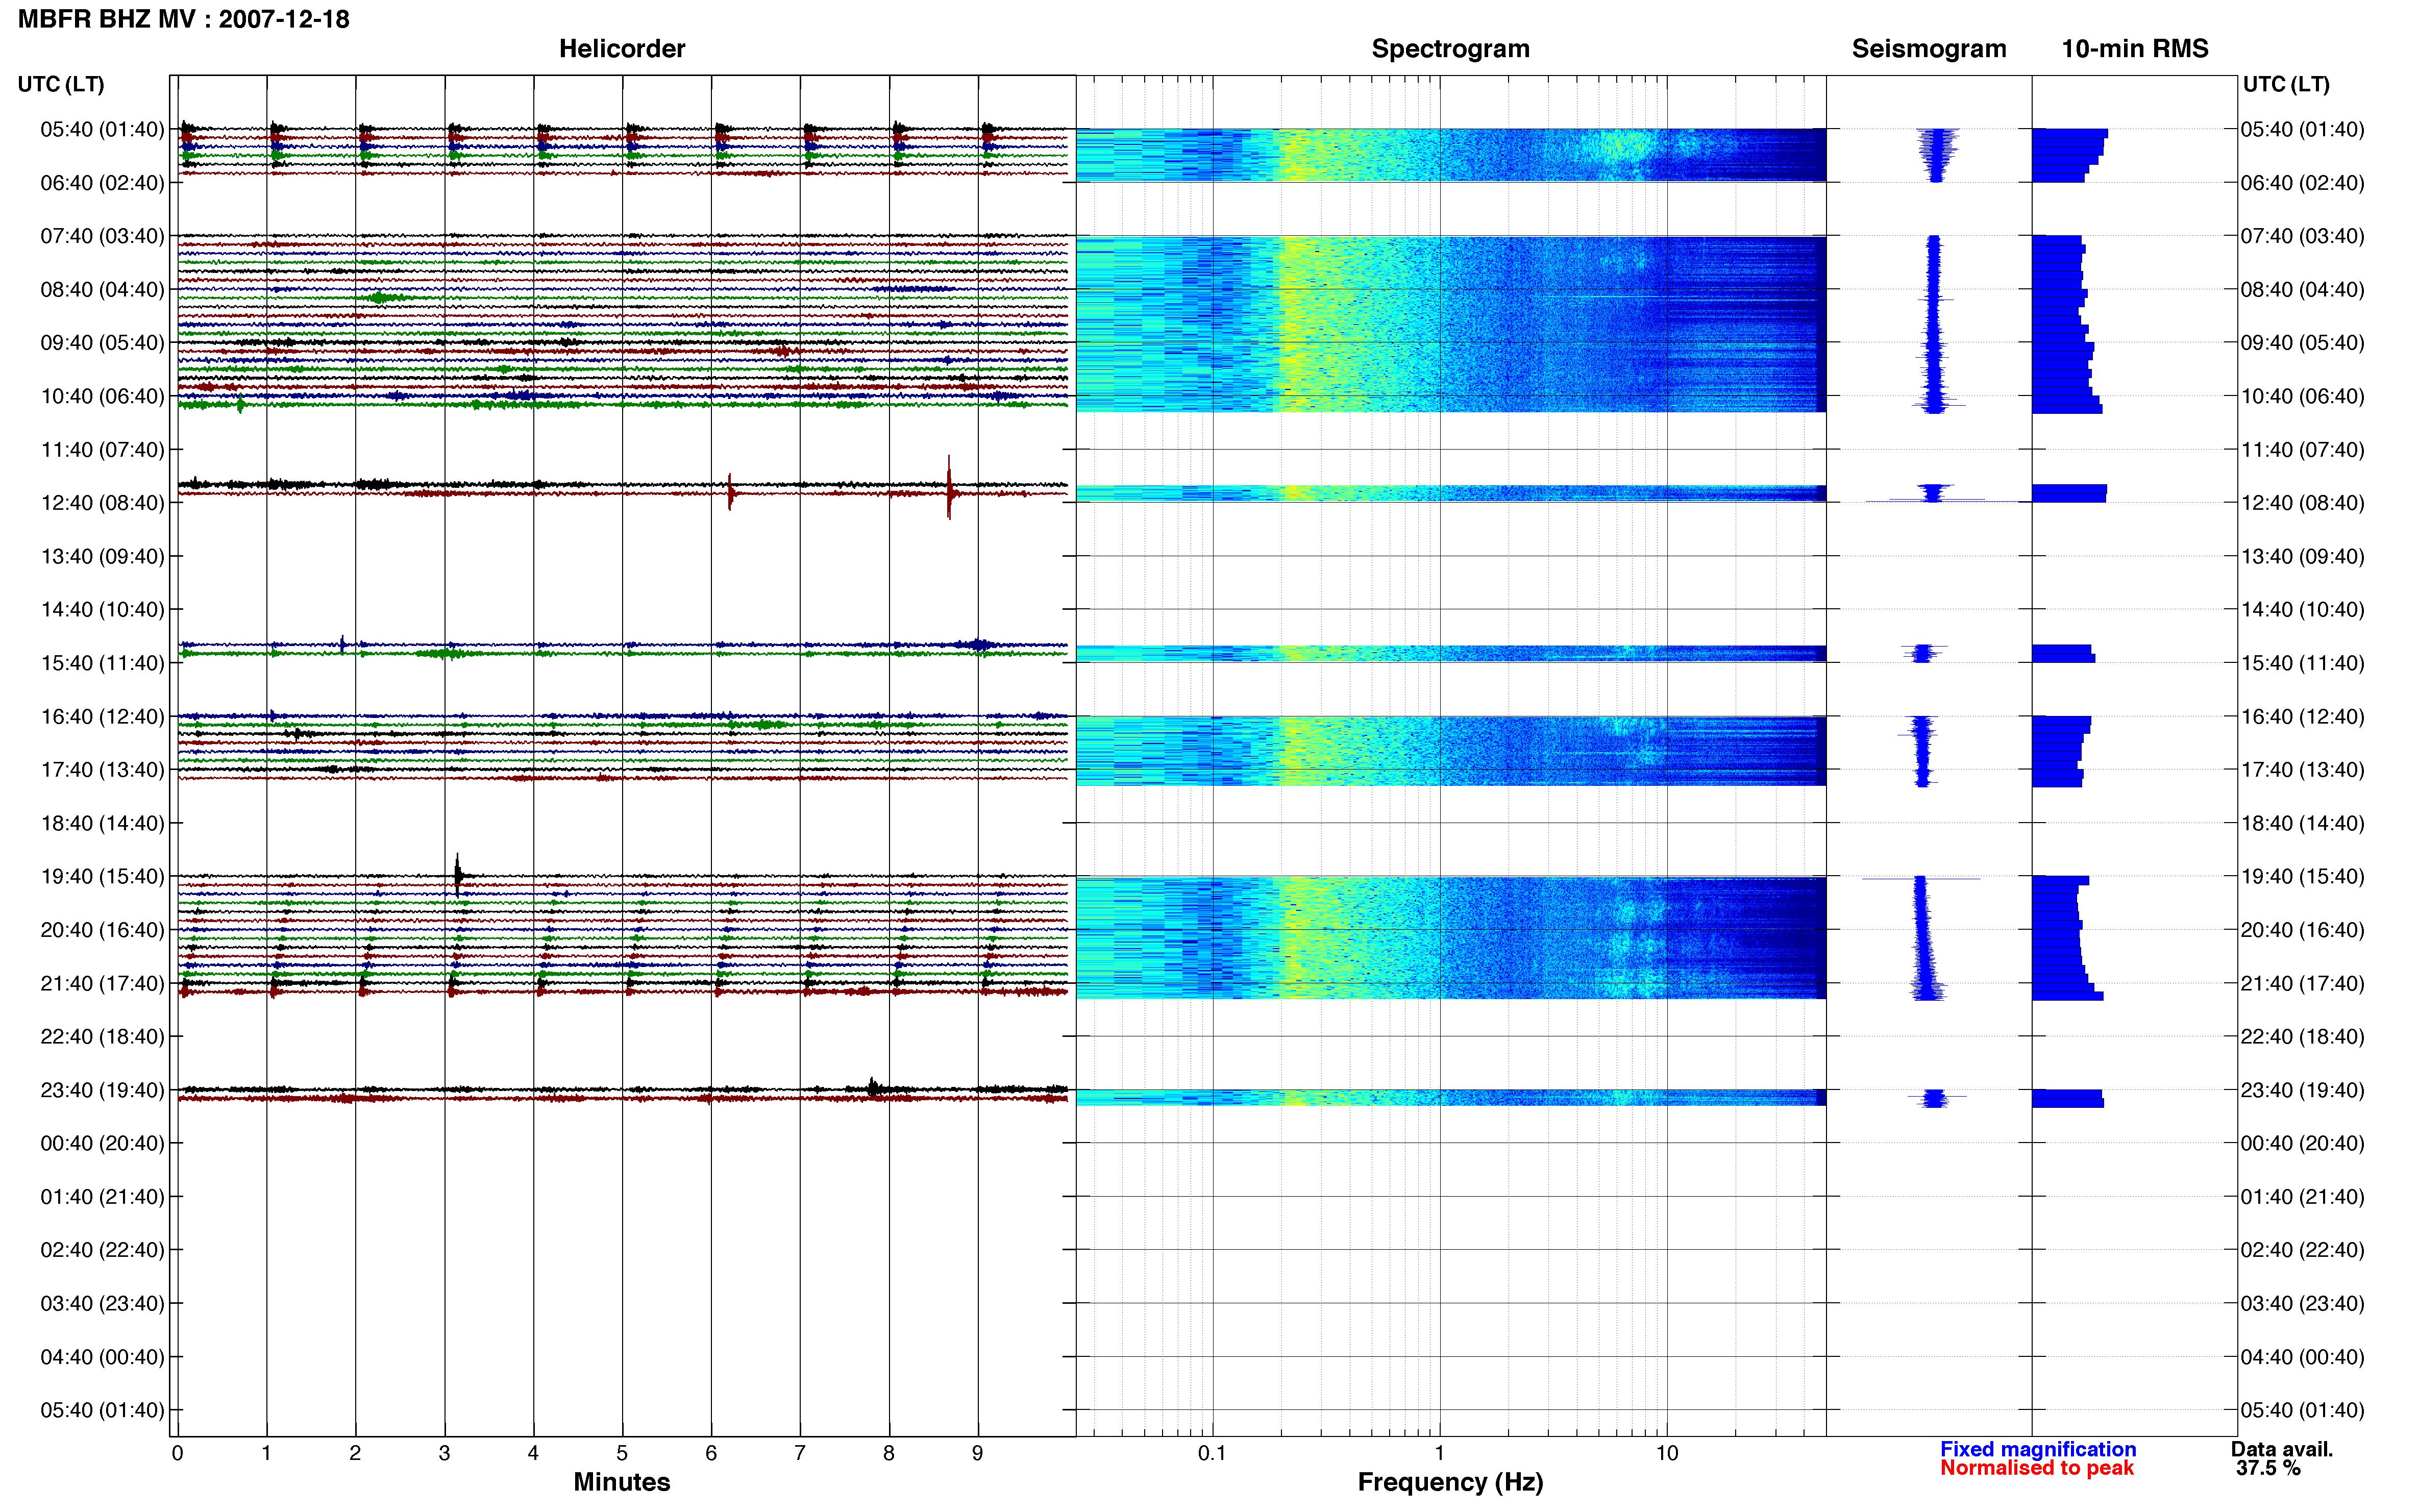Click the 12:40 RMS bar
2419x1512 pixels.
point(2069,493)
